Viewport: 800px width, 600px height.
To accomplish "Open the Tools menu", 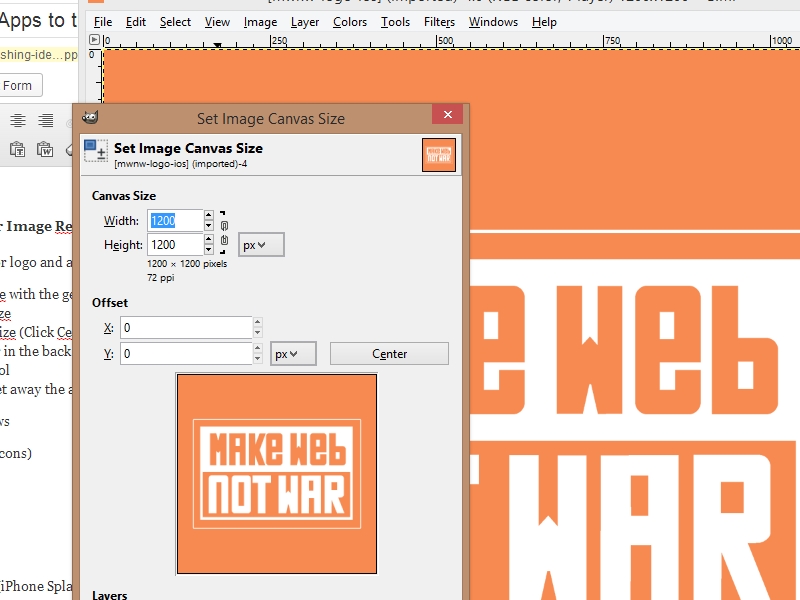I will click(395, 22).
